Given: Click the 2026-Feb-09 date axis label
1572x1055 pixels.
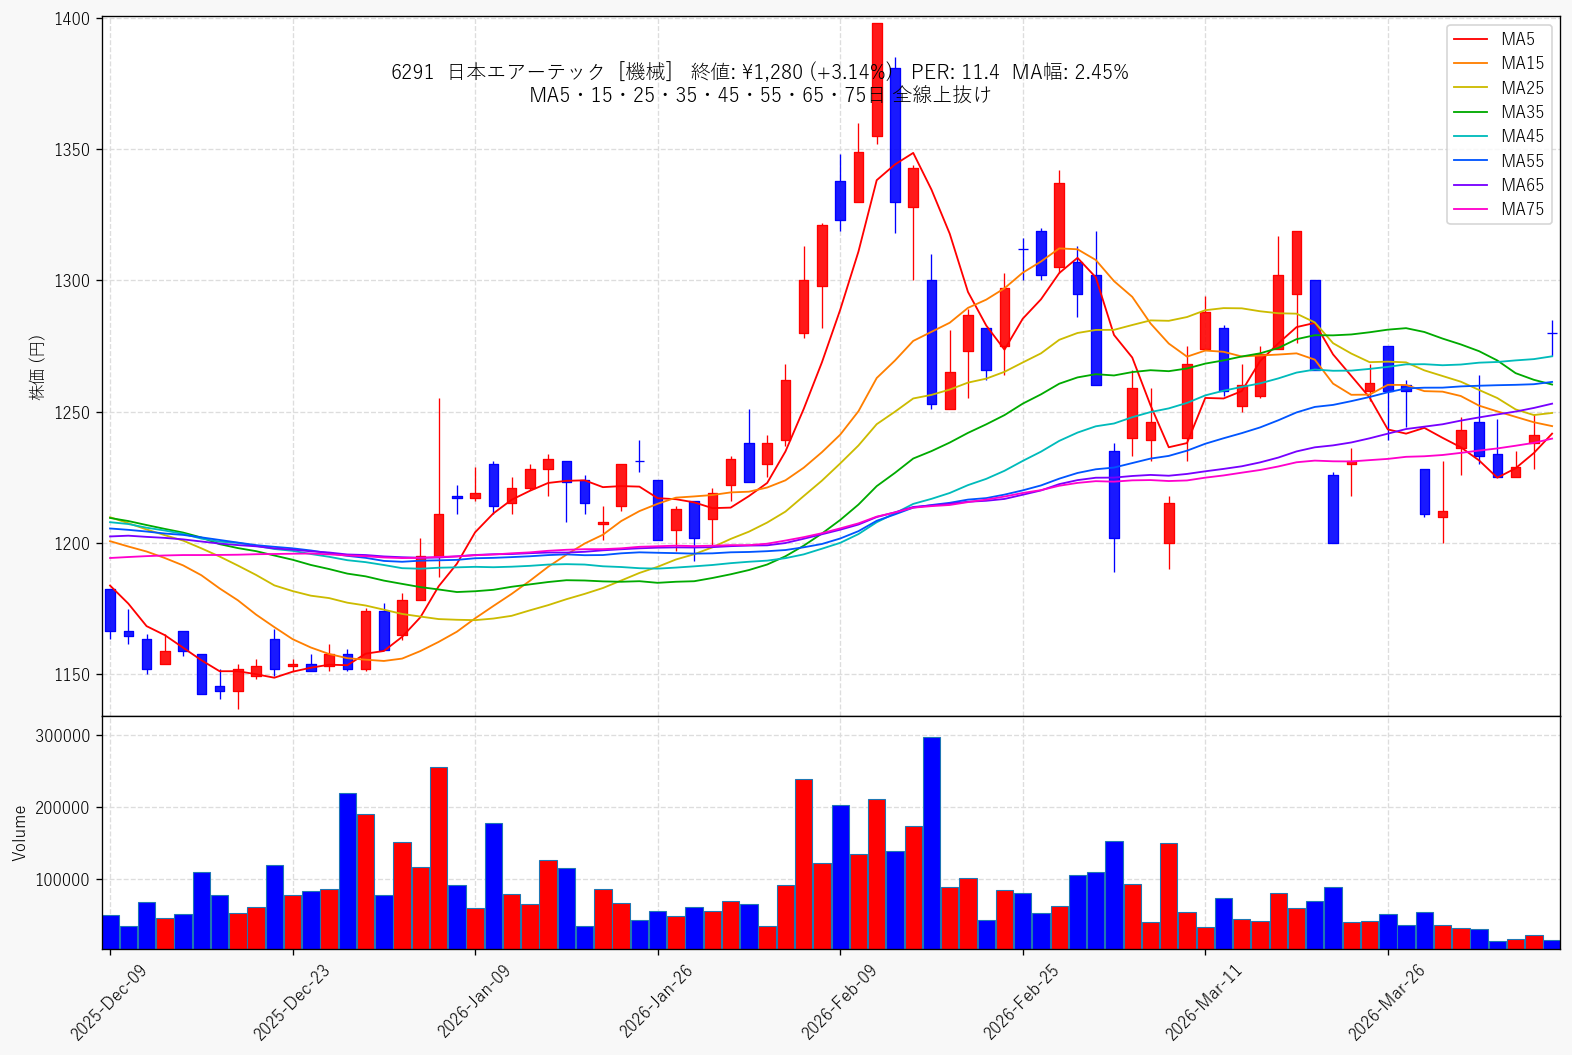Looking at the screenshot, I should click(839, 1003).
